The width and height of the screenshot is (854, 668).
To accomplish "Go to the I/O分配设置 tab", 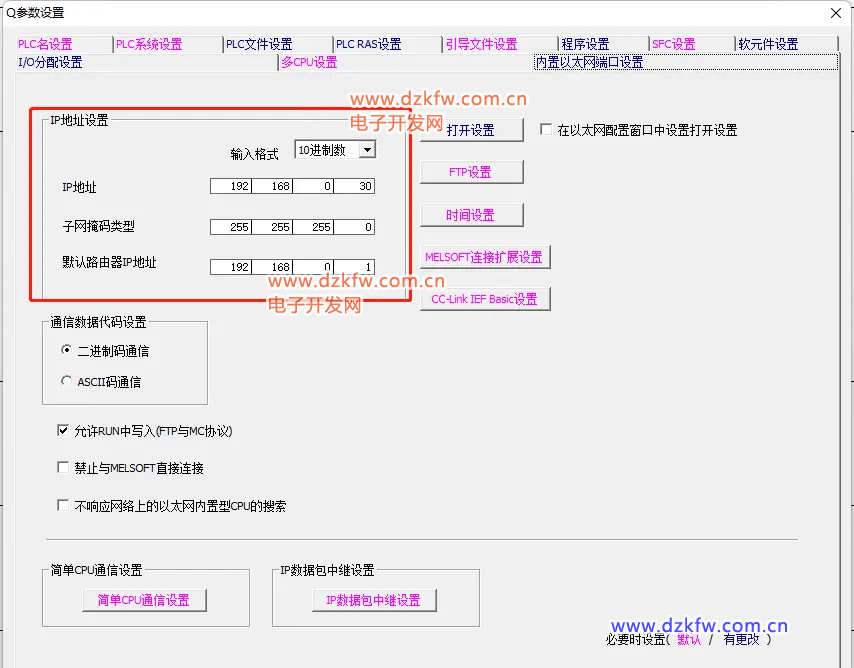I will [50, 62].
